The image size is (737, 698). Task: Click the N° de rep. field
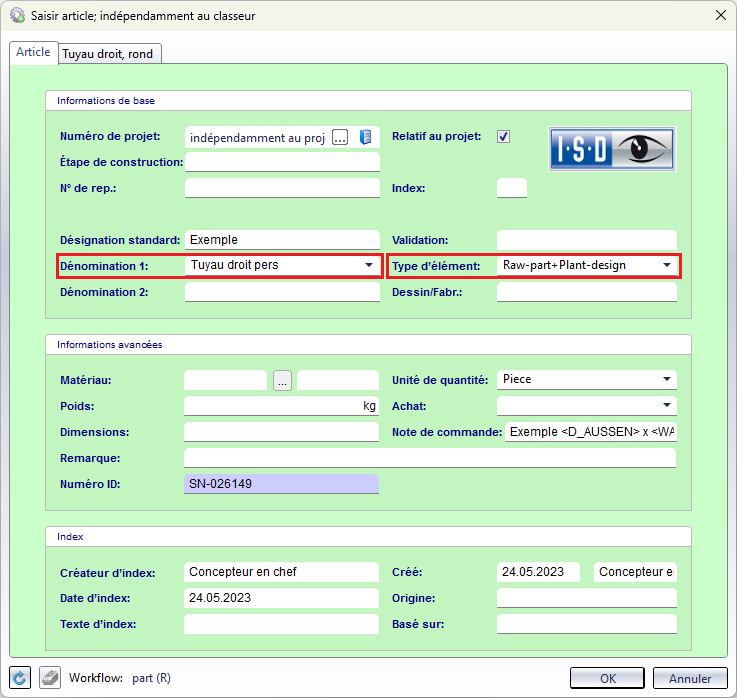(x=282, y=188)
